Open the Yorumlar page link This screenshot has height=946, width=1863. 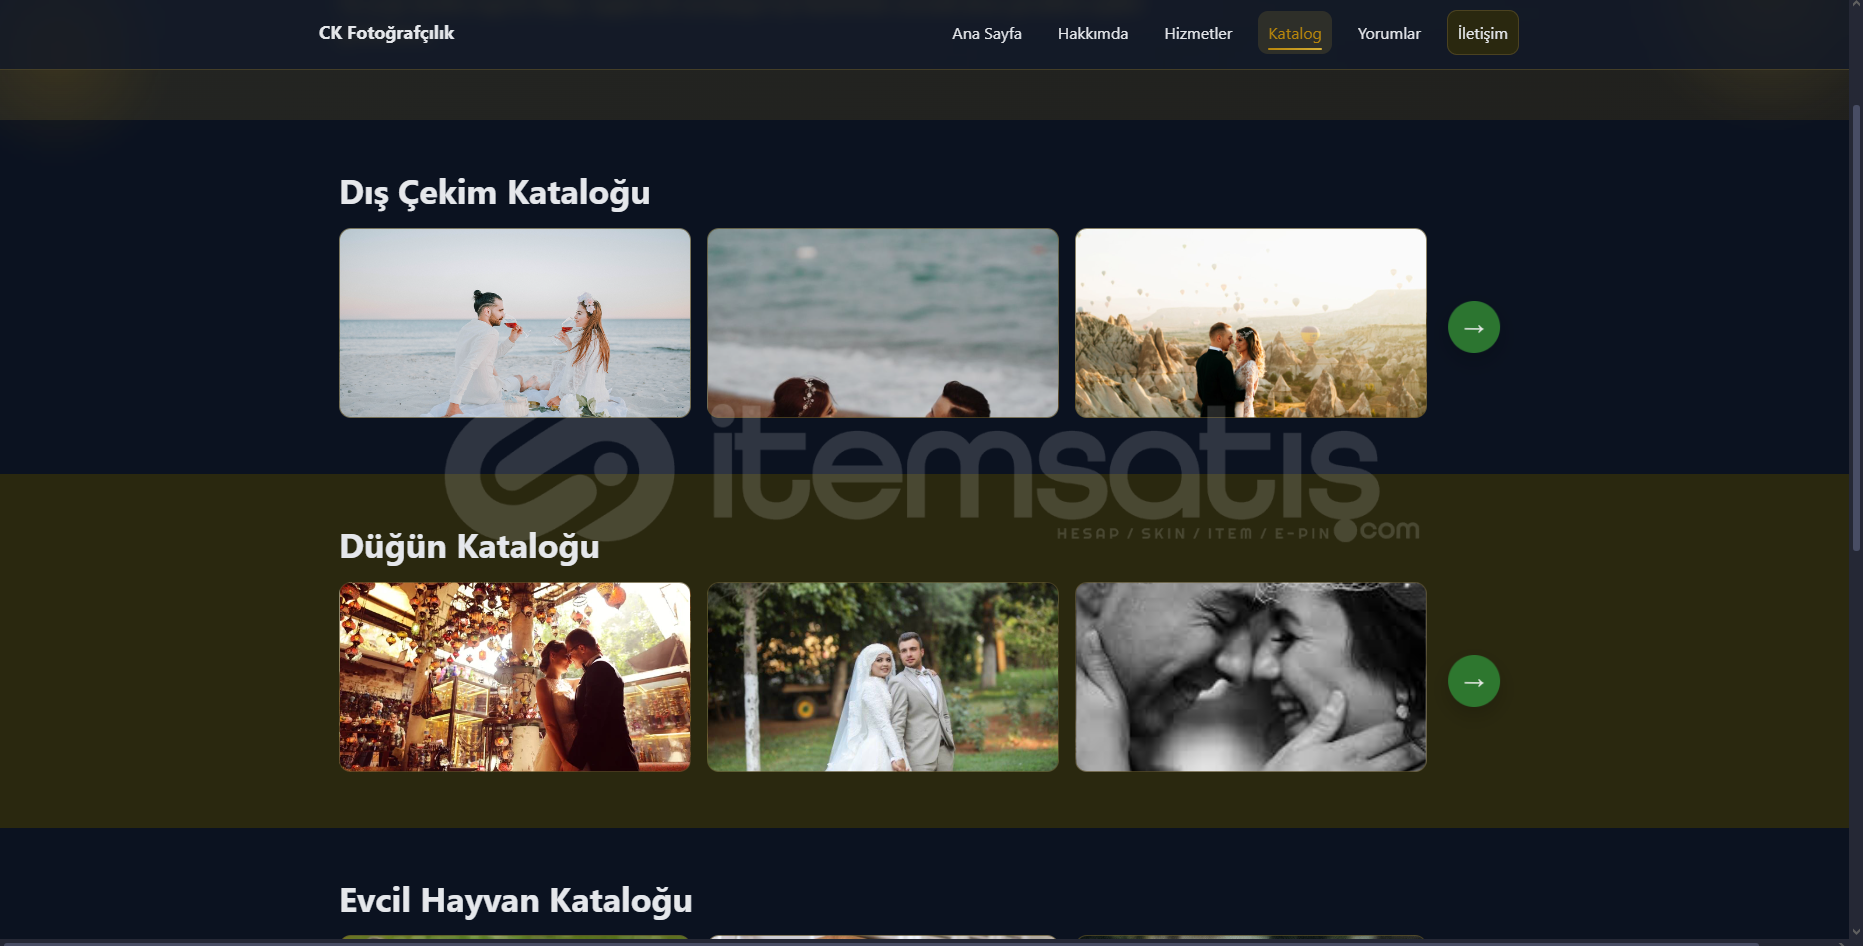[1388, 33]
